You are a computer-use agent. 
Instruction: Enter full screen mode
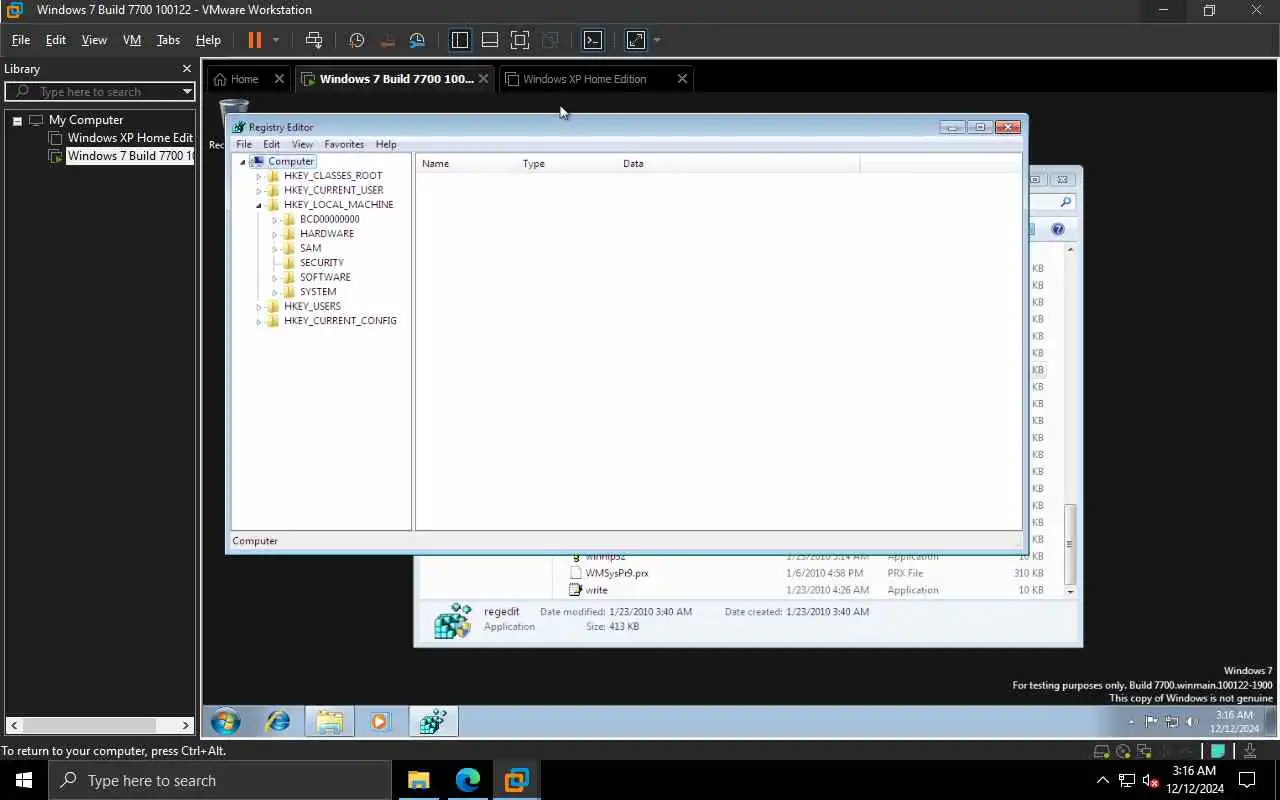520,40
